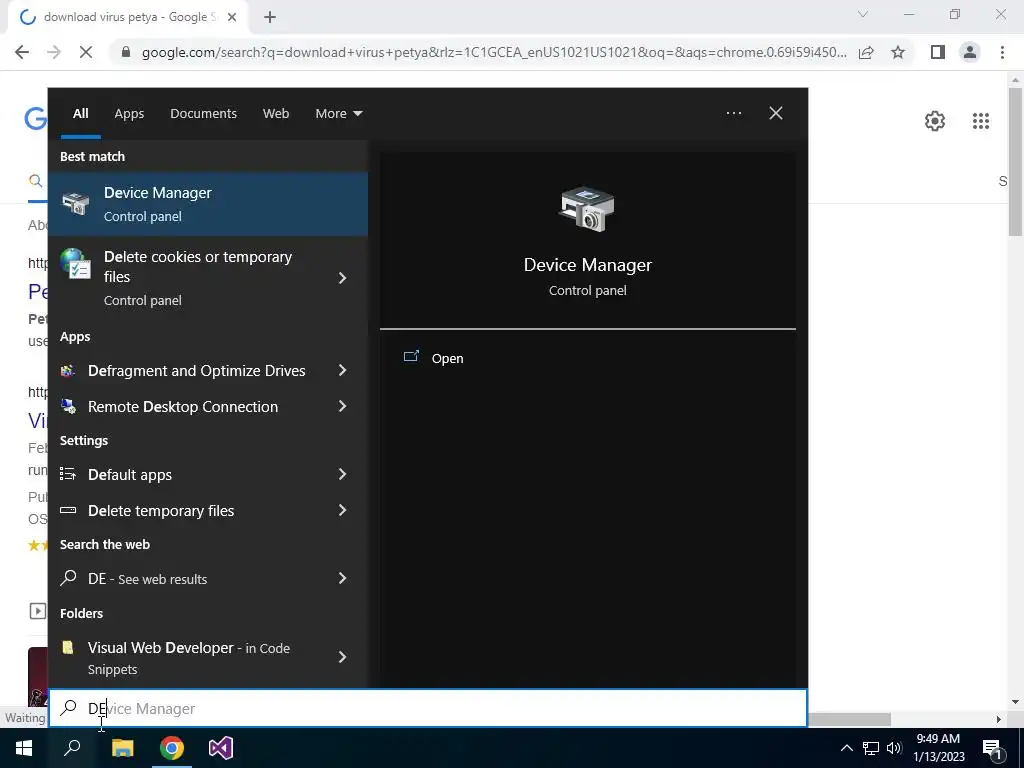Select the Documents search filter tab
The height and width of the screenshot is (768, 1024).
[203, 113]
